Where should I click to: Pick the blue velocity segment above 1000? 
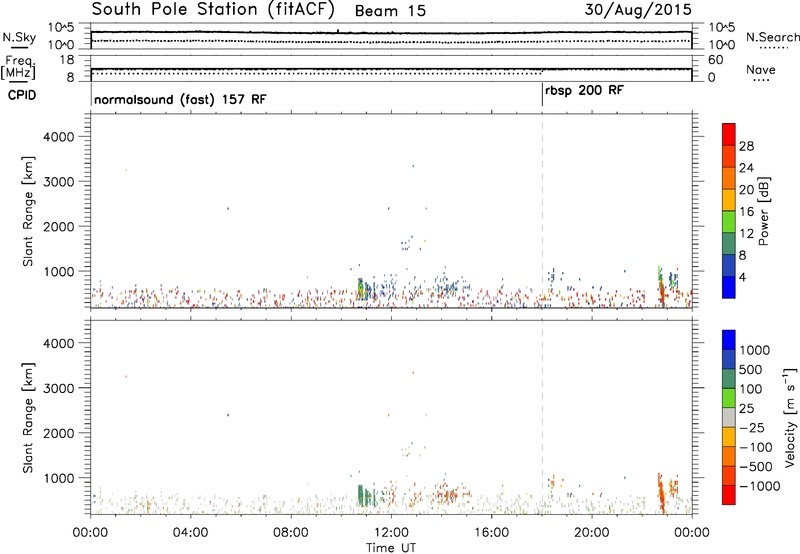coord(729,340)
